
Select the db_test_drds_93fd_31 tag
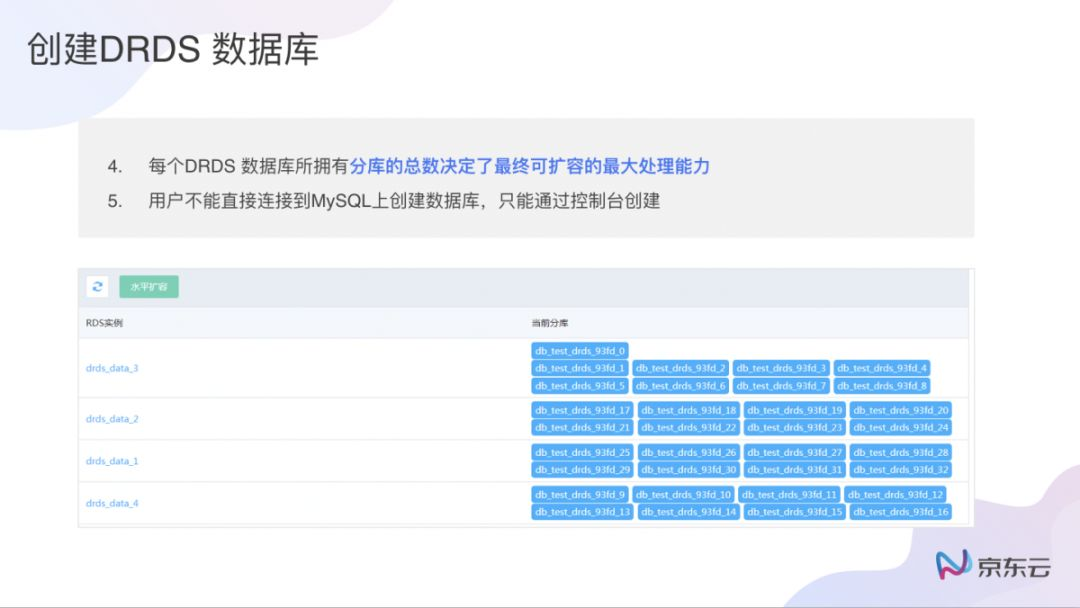[794, 470]
